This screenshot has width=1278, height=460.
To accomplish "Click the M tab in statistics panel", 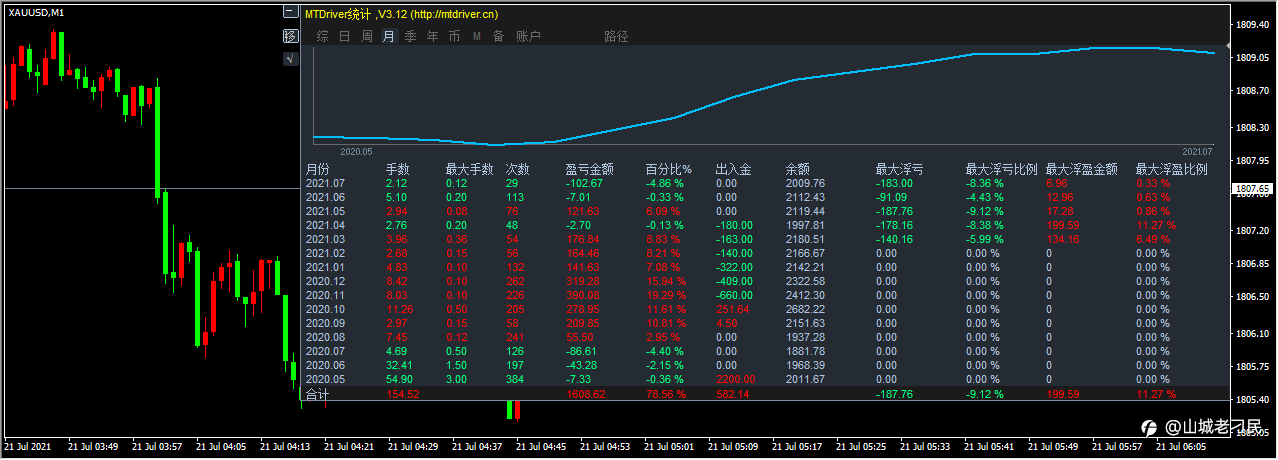I will point(477,36).
